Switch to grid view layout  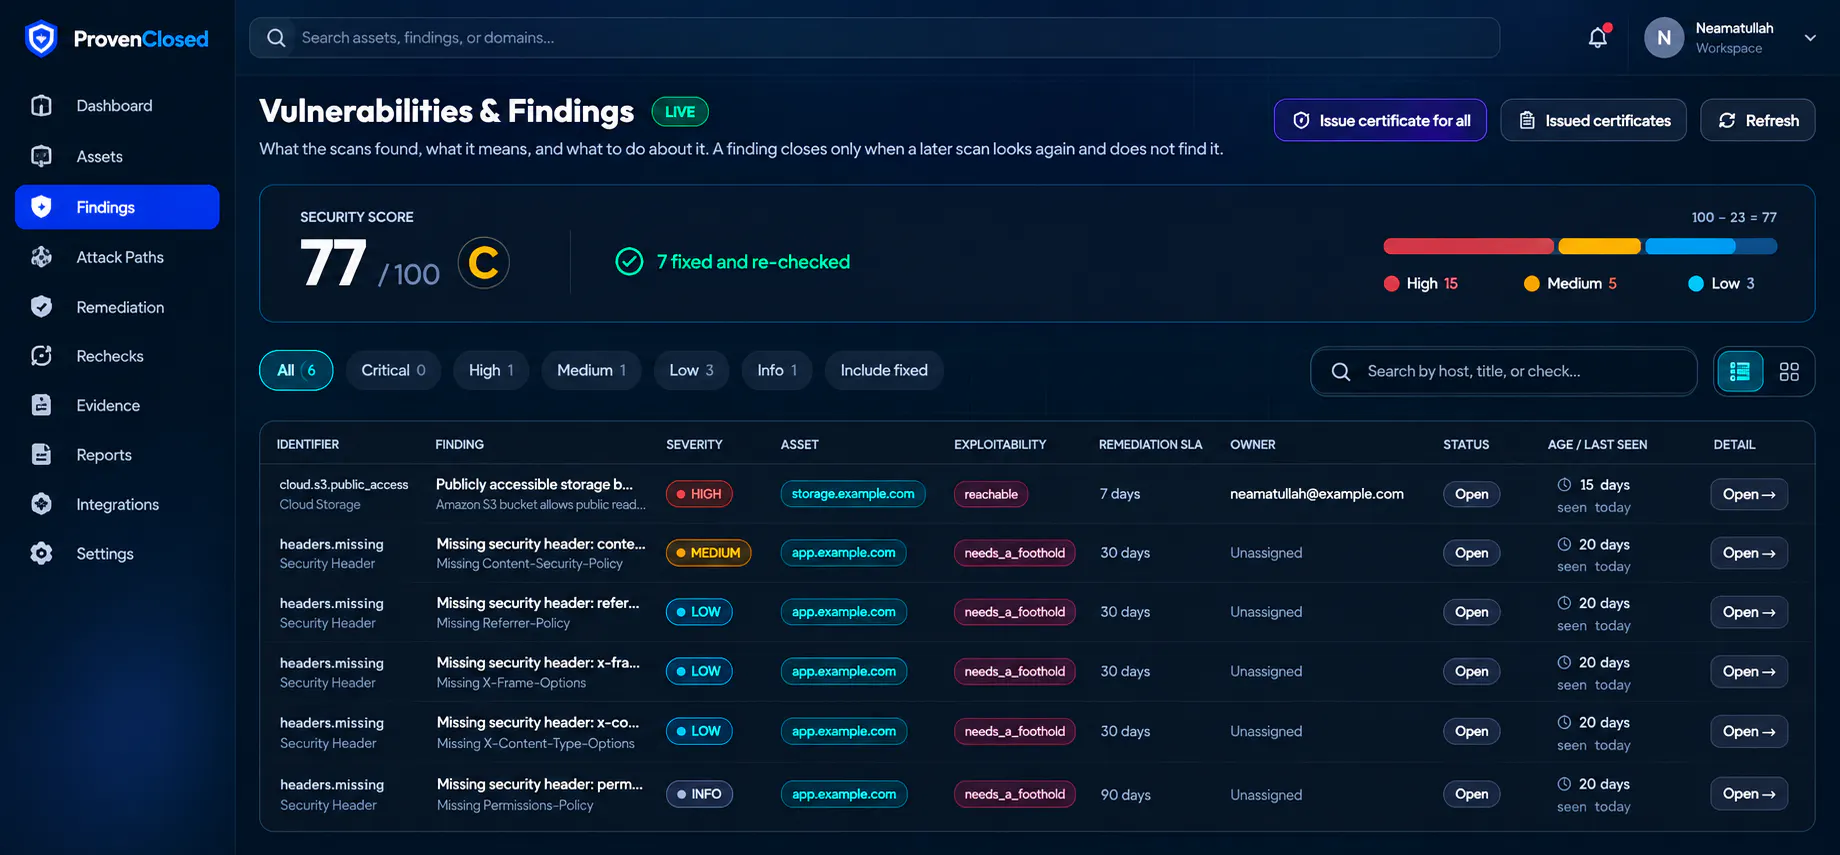(x=1789, y=372)
